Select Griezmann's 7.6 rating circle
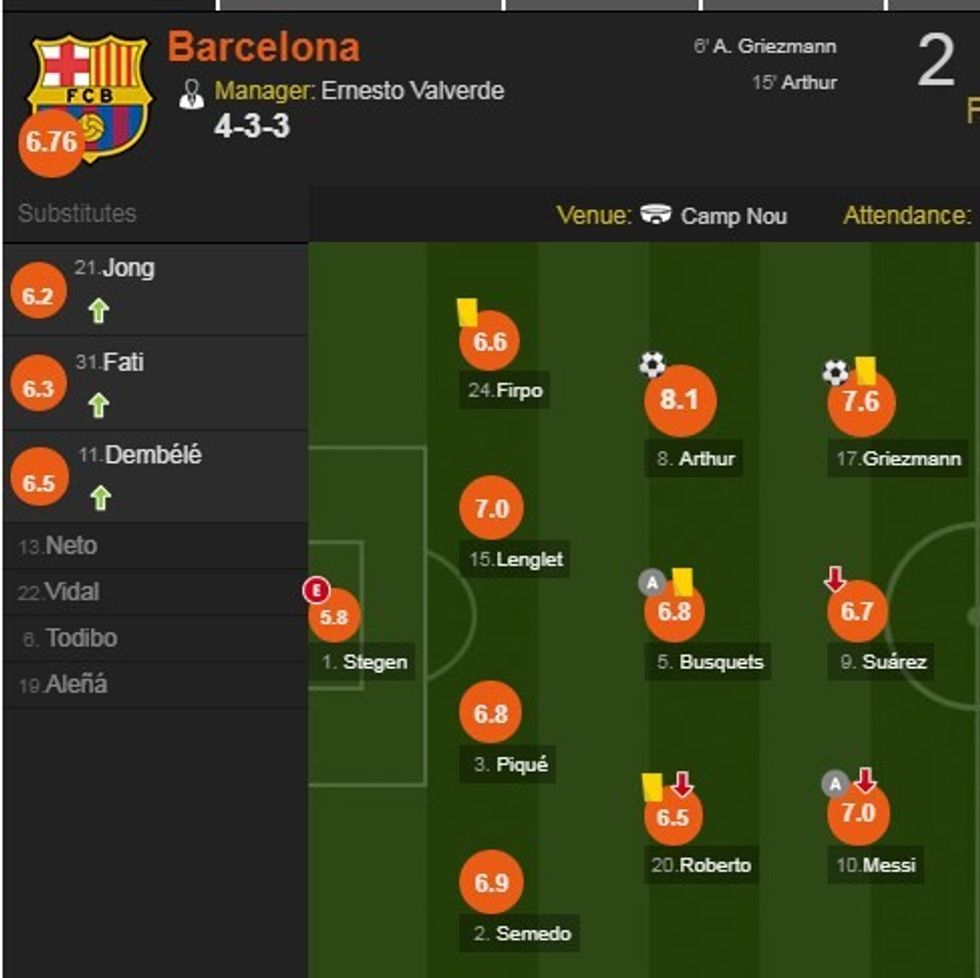This screenshot has height=978, width=980. [861, 402]
